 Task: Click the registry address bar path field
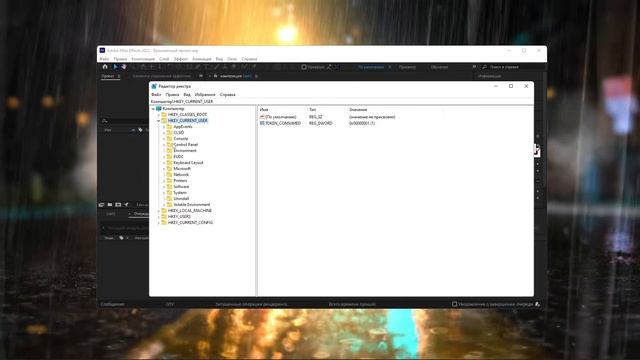341,101
